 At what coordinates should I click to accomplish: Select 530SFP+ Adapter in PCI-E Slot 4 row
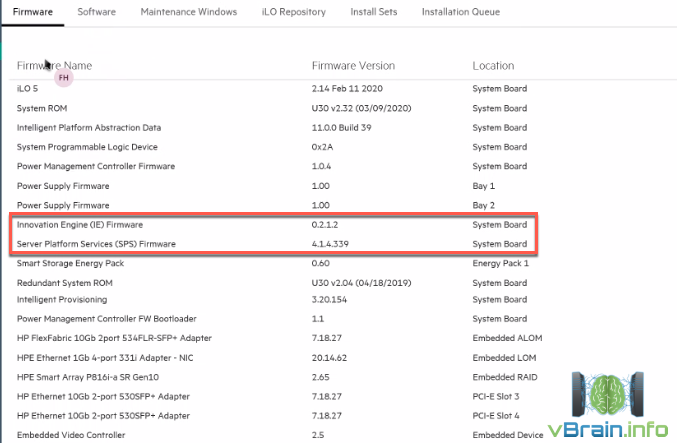pyautogui.click(x=103, y=416)
